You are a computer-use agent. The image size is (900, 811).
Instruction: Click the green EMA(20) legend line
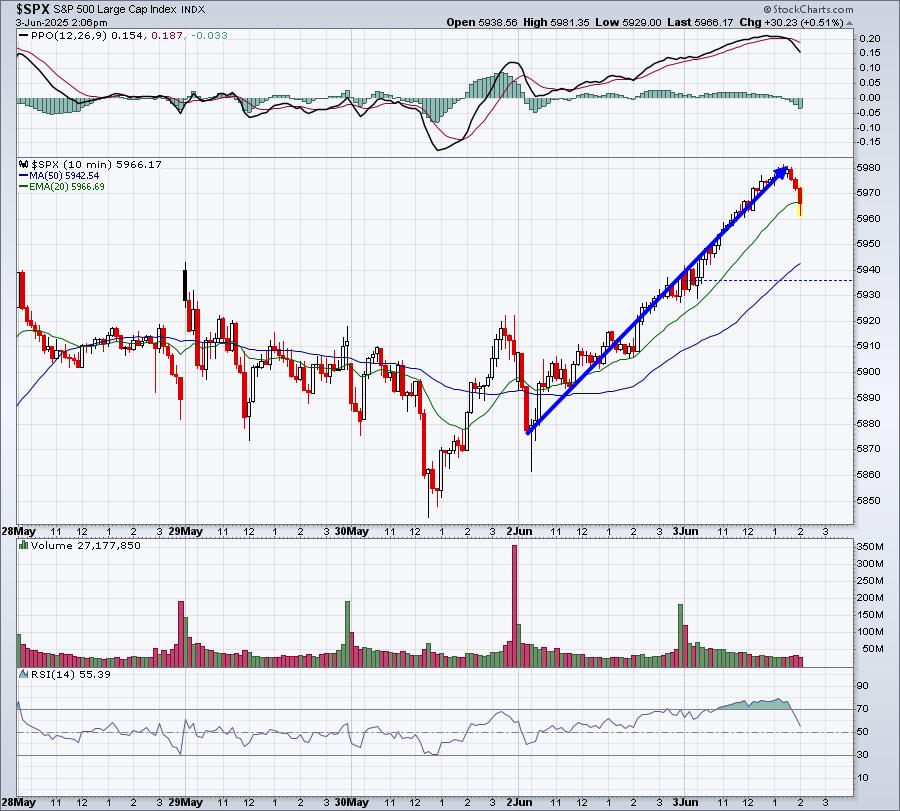click(24, 187)
